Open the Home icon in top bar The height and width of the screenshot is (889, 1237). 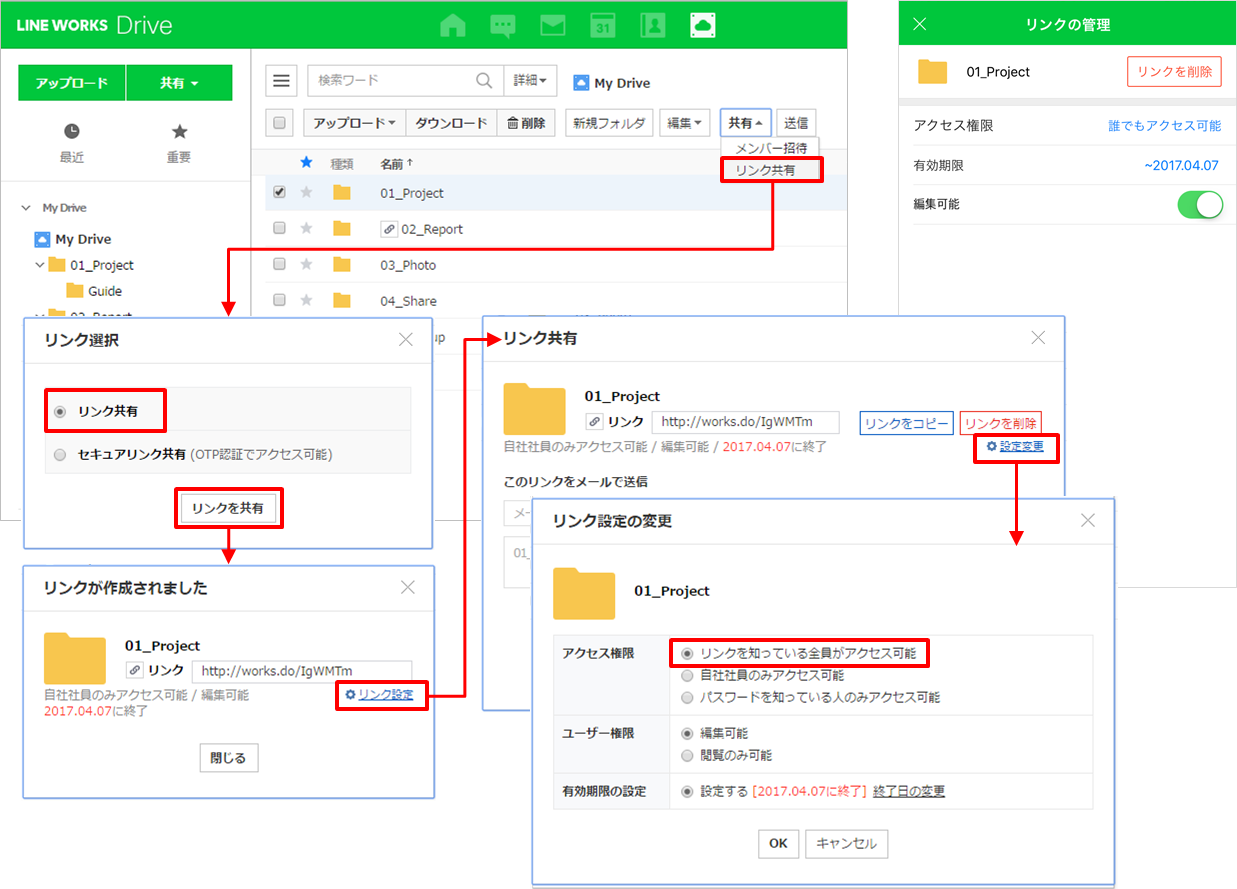click(x=453, y=25)
